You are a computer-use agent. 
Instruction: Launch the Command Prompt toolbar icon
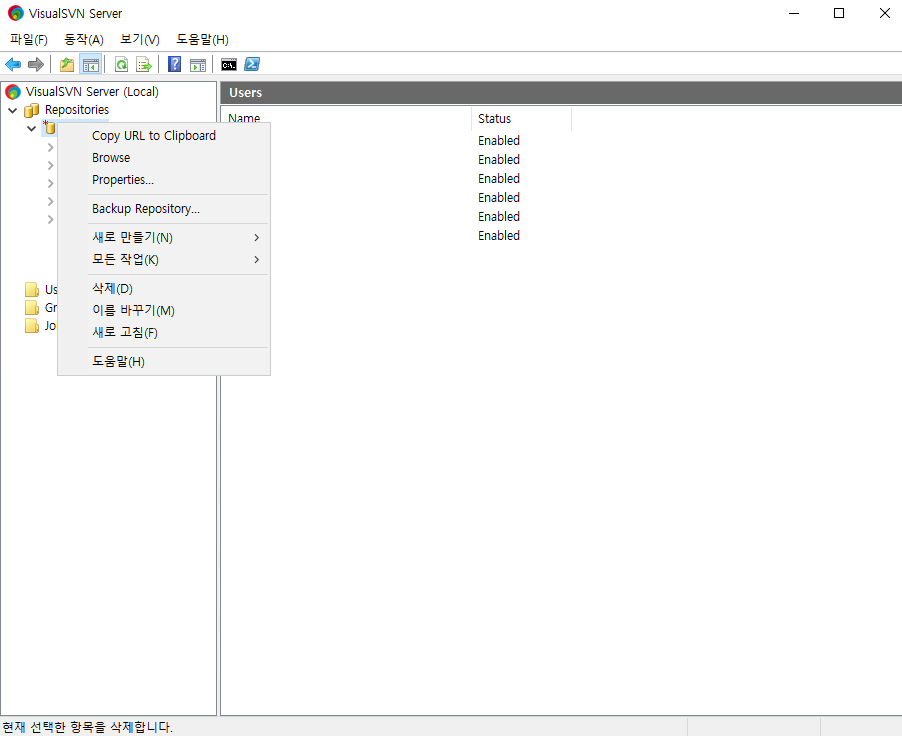point(229,64)
